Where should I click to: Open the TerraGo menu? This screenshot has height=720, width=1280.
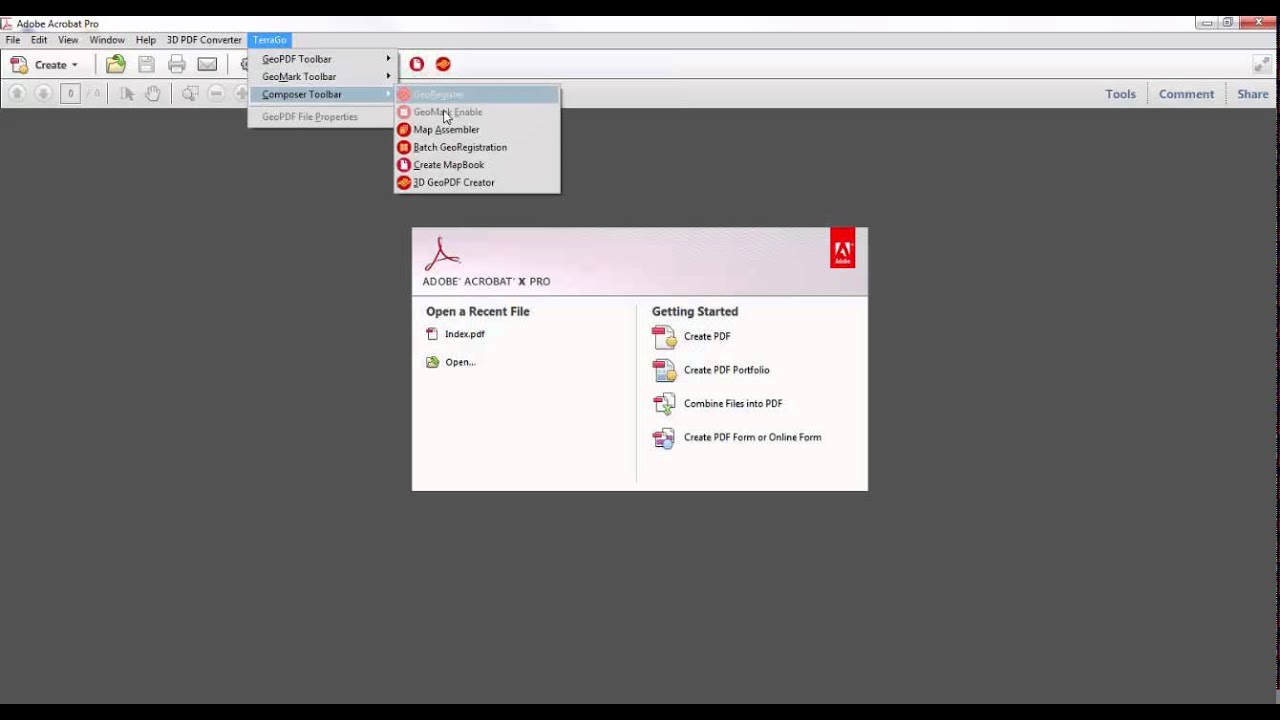269,40
